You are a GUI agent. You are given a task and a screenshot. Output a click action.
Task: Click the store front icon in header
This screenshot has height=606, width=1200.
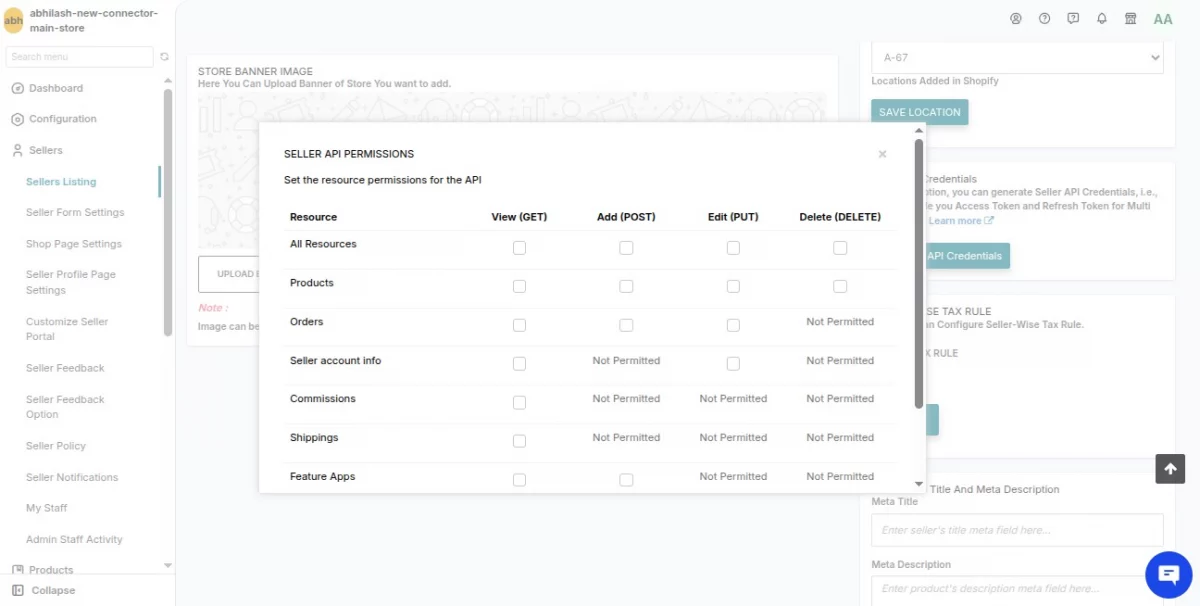(x=1131, y=19)
